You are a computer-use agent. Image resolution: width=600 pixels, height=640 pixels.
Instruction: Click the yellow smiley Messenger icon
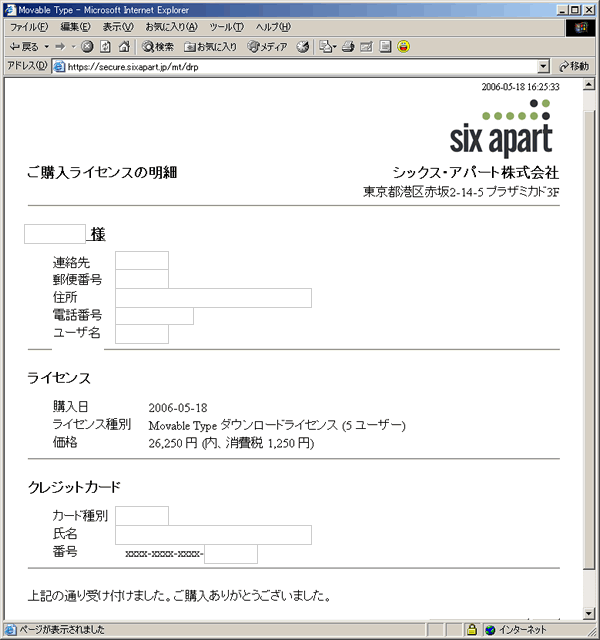tap(403, 47)
